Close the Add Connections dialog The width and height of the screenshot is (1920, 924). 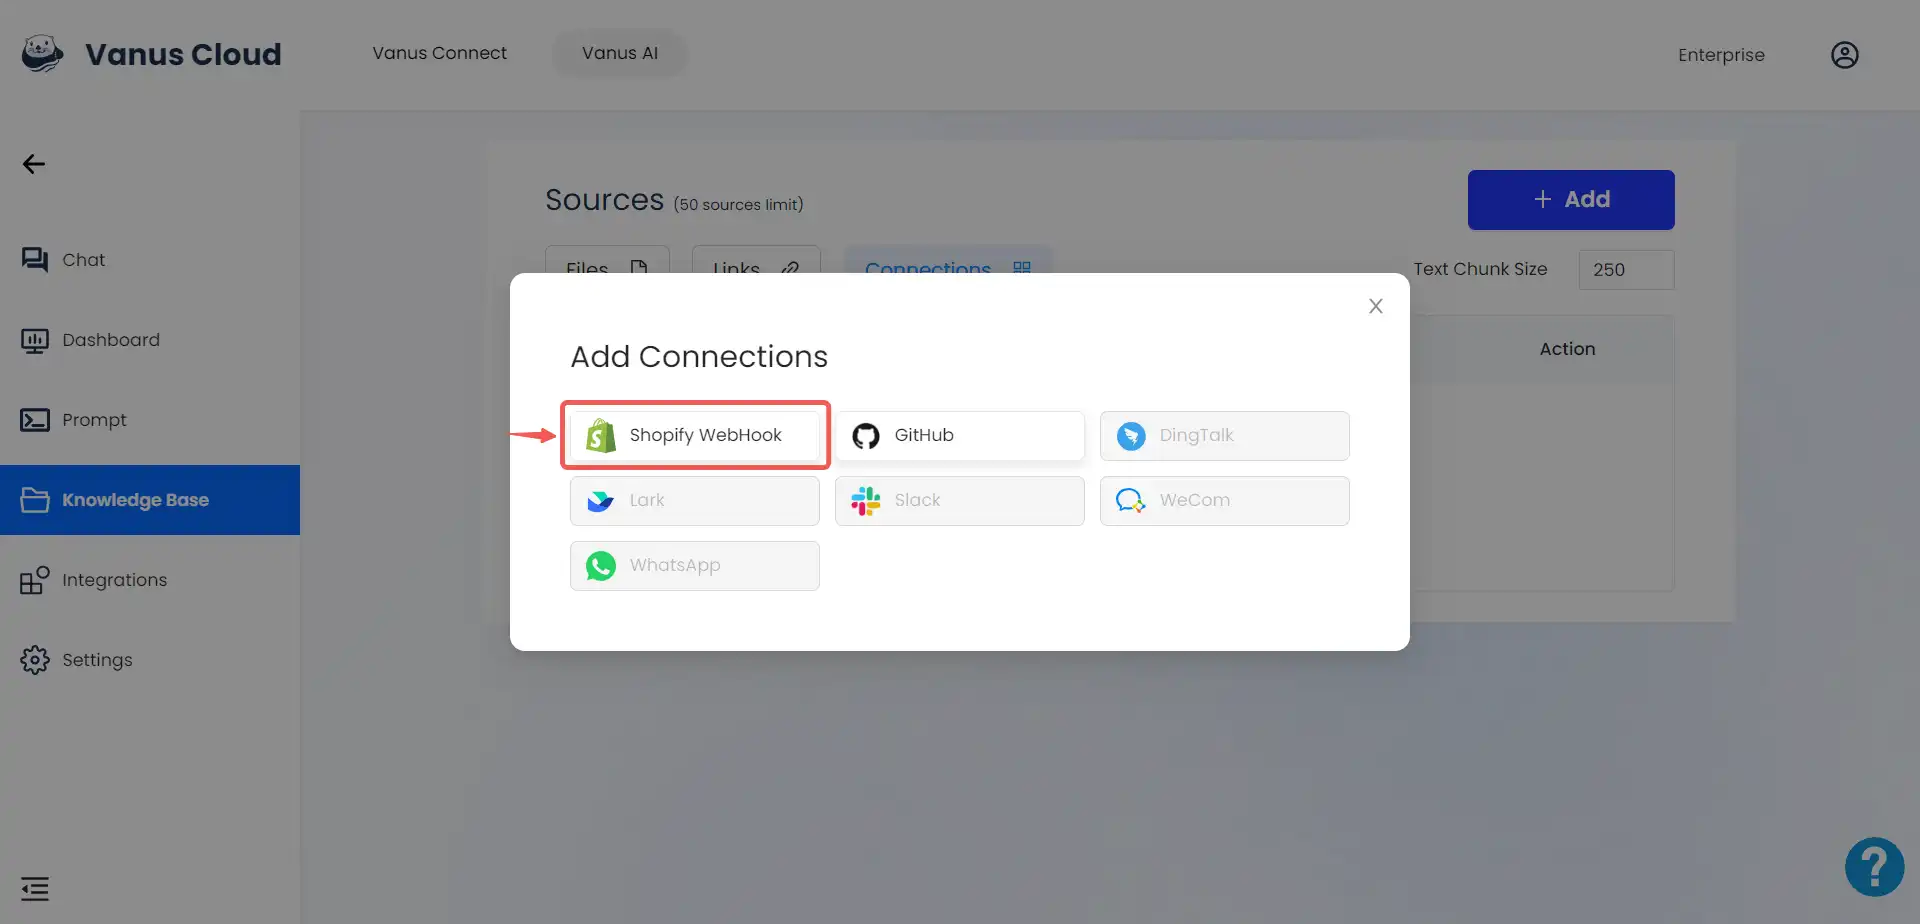click(x=1376, y=306)
